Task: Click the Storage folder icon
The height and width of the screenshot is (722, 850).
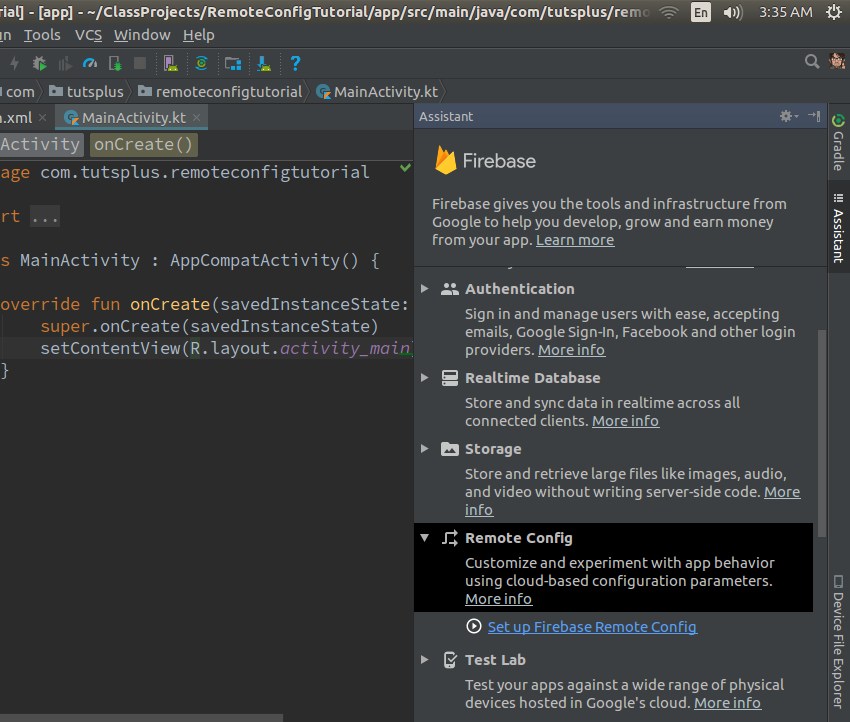Action: pos(449,449)
